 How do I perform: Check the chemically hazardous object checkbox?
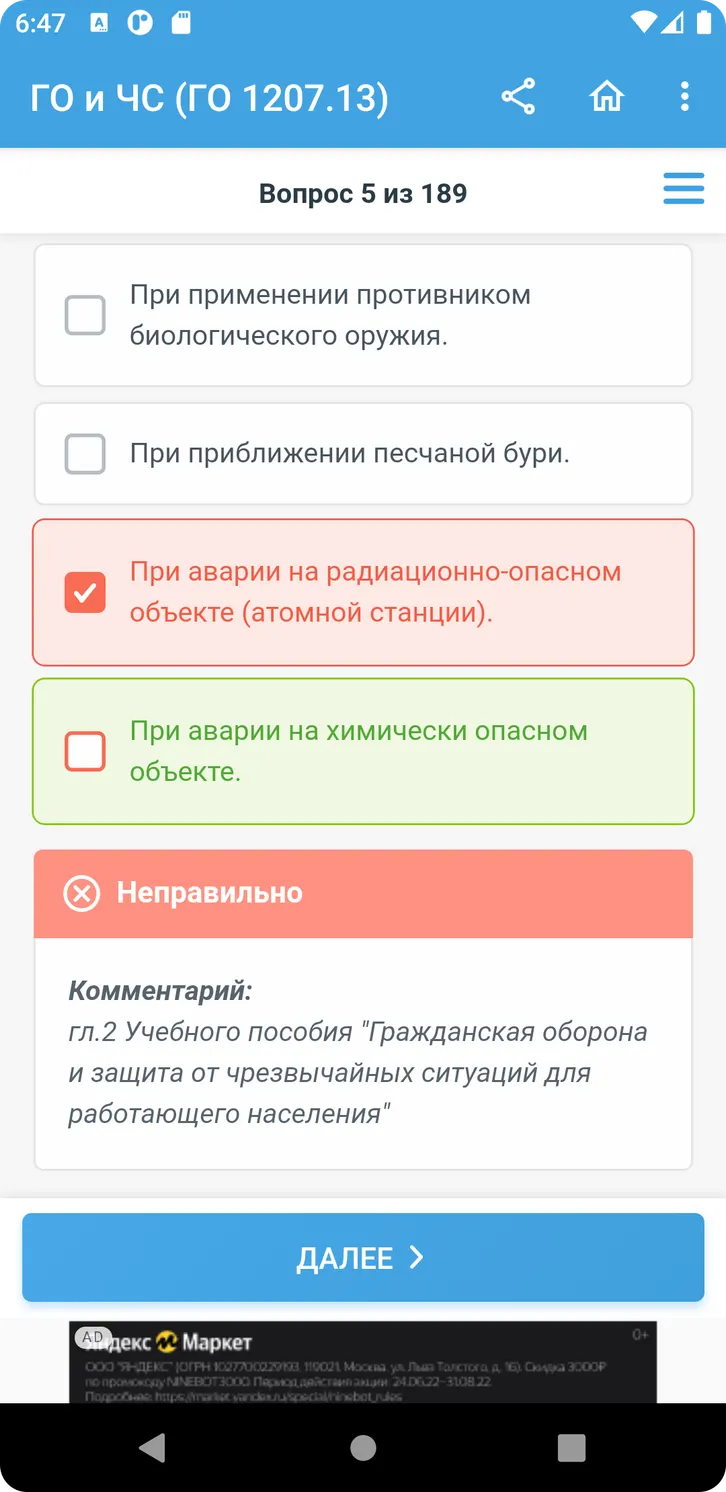[x=85, y=751]
